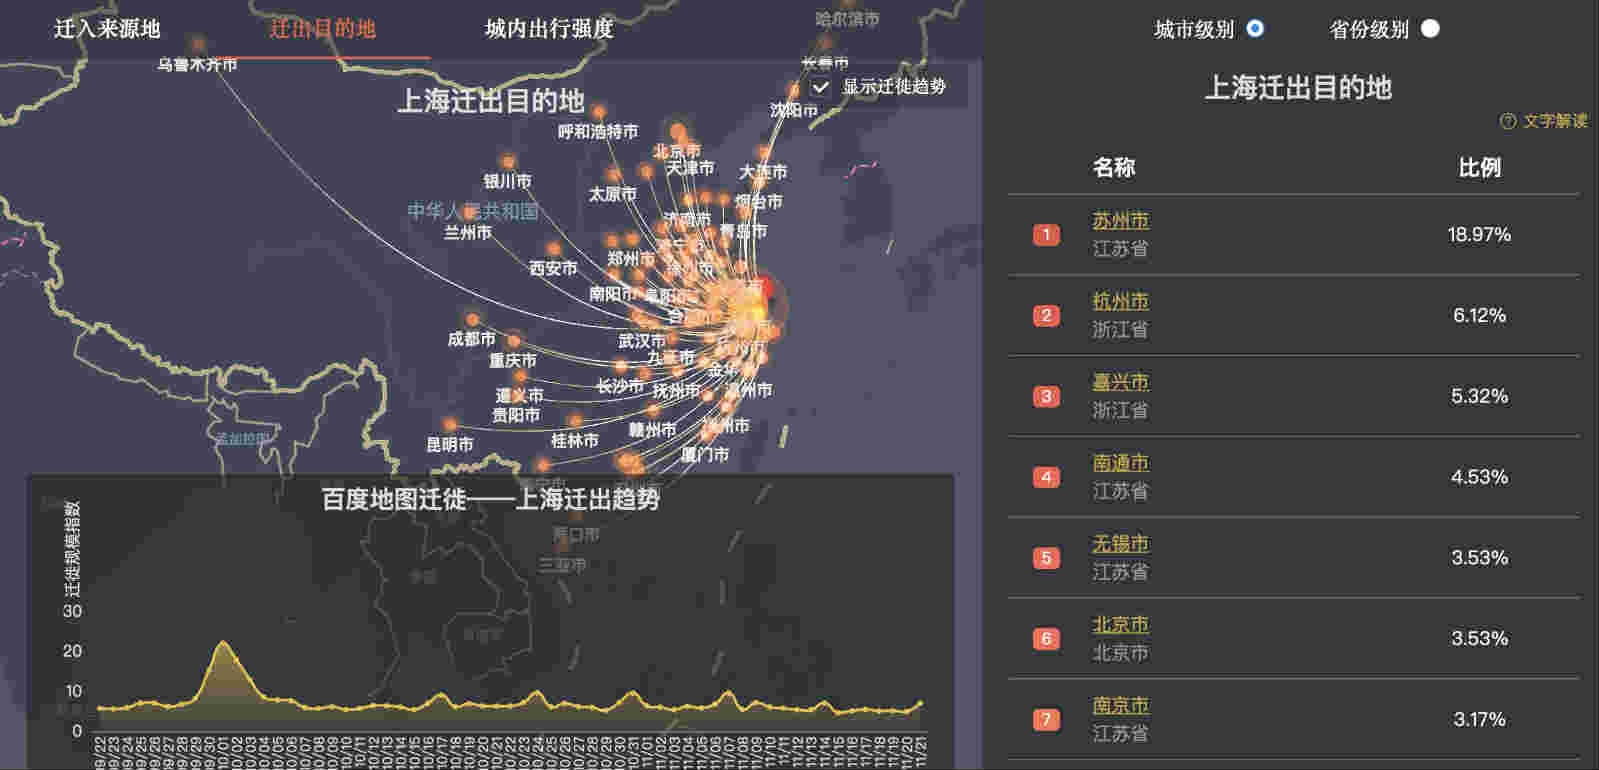Select the 迁出目的地 tab
This screenshot has width=1599, height=770.
point(322,28)
